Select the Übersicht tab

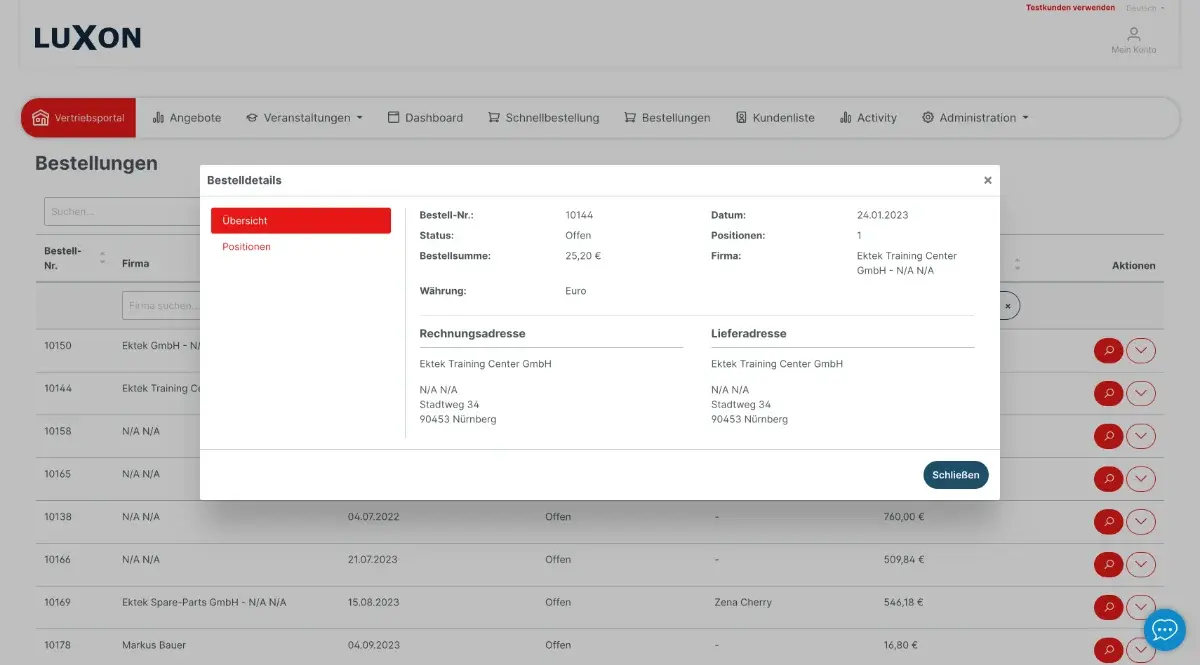tap(300, 220)
